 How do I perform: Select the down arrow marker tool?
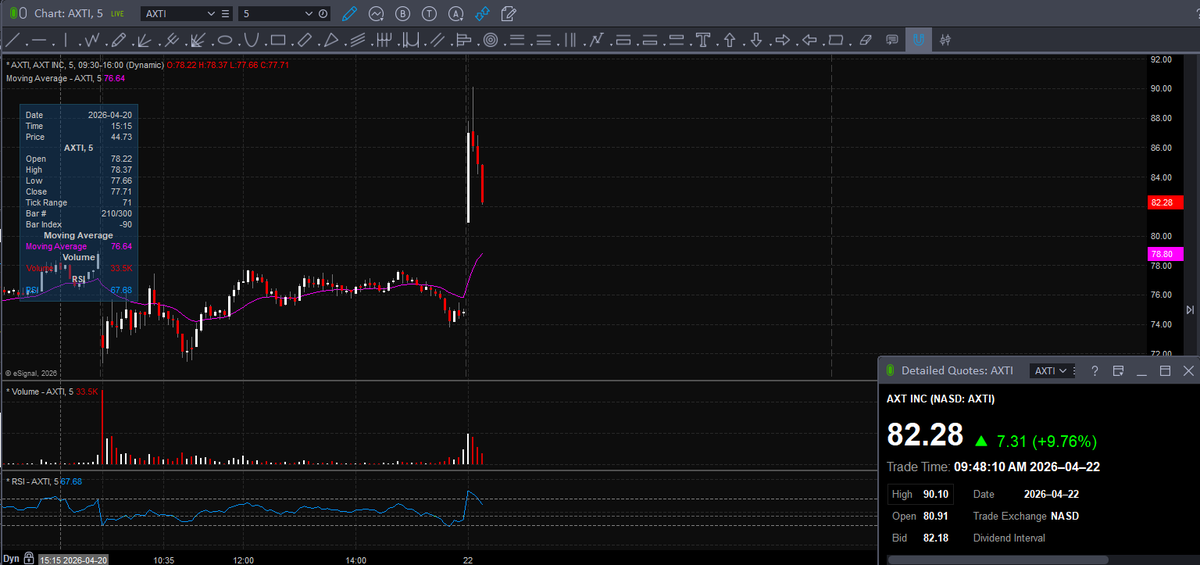[x=756, y=40]
